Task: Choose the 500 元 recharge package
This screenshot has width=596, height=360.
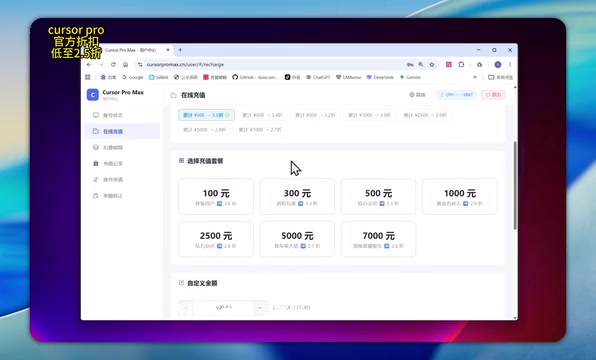Action: [379, 197]
